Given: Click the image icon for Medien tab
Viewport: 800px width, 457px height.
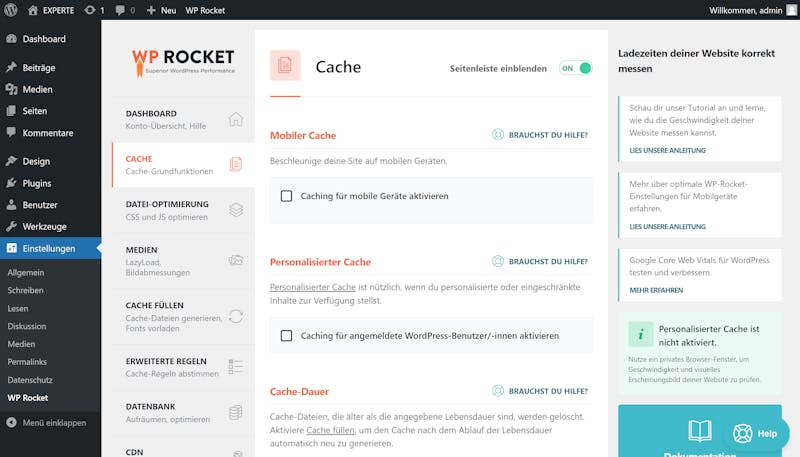Looking at the screenshot, I should click(x=236, y=260).
